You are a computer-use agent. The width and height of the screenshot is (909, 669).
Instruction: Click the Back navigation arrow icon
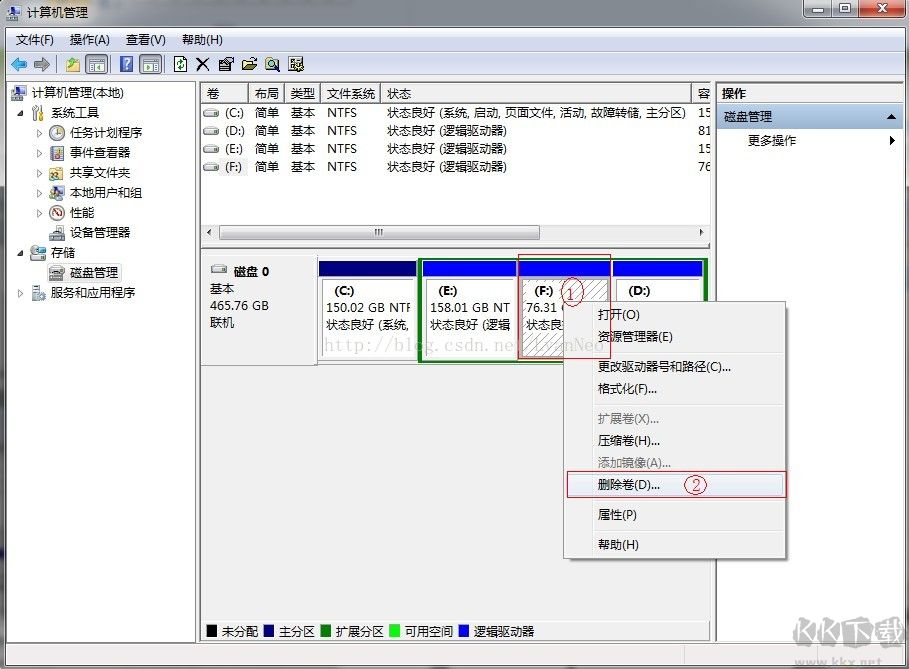[19, 64]
